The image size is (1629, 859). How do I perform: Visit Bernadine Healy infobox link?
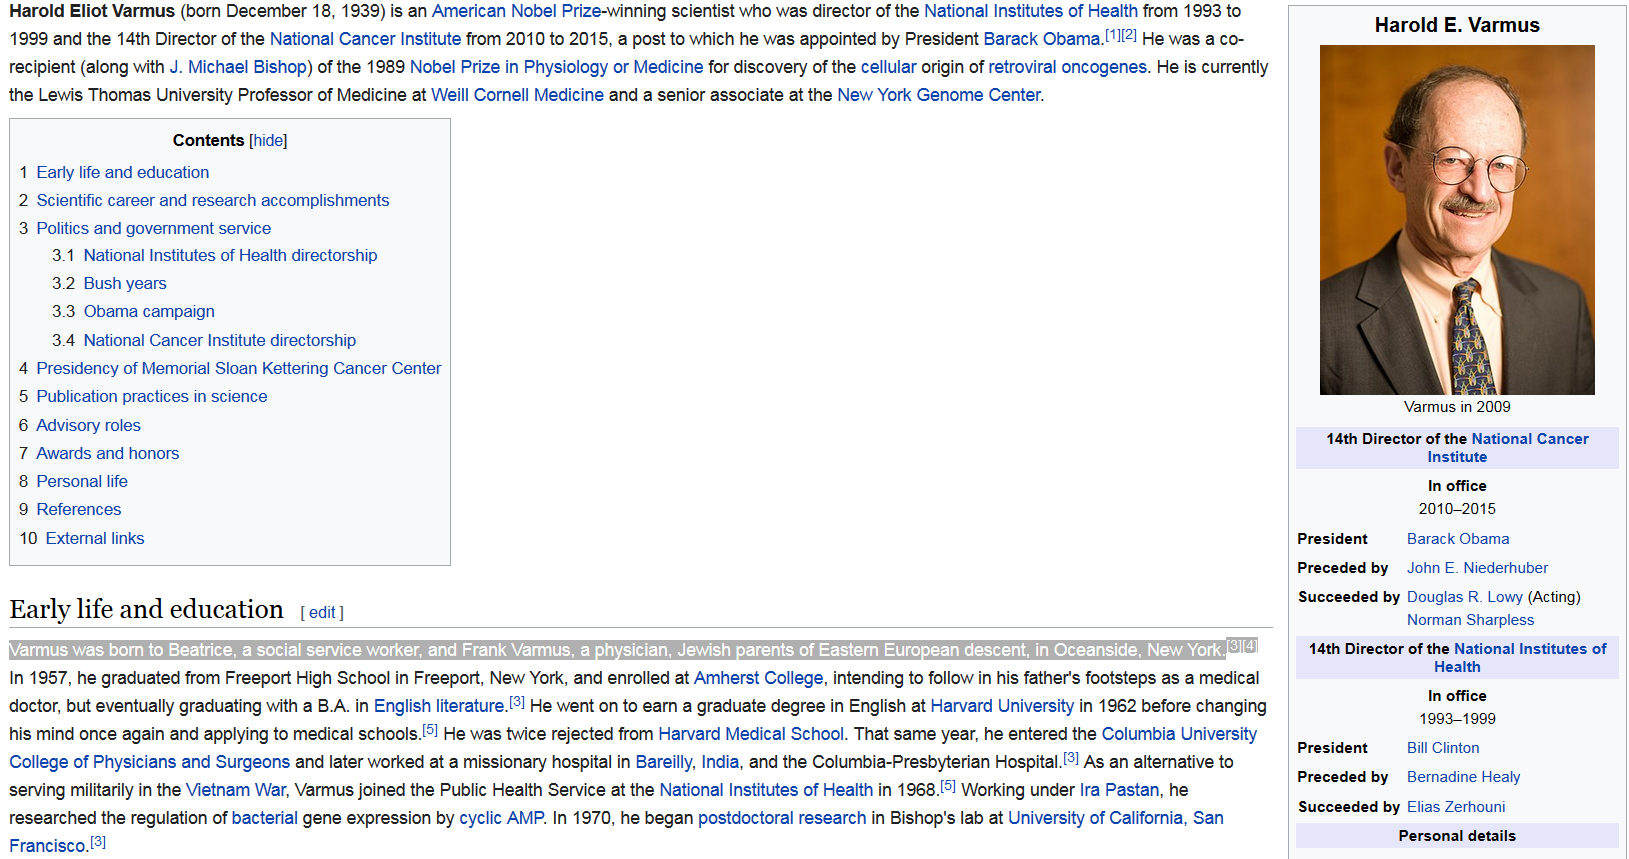click(x=1463, y=777)
